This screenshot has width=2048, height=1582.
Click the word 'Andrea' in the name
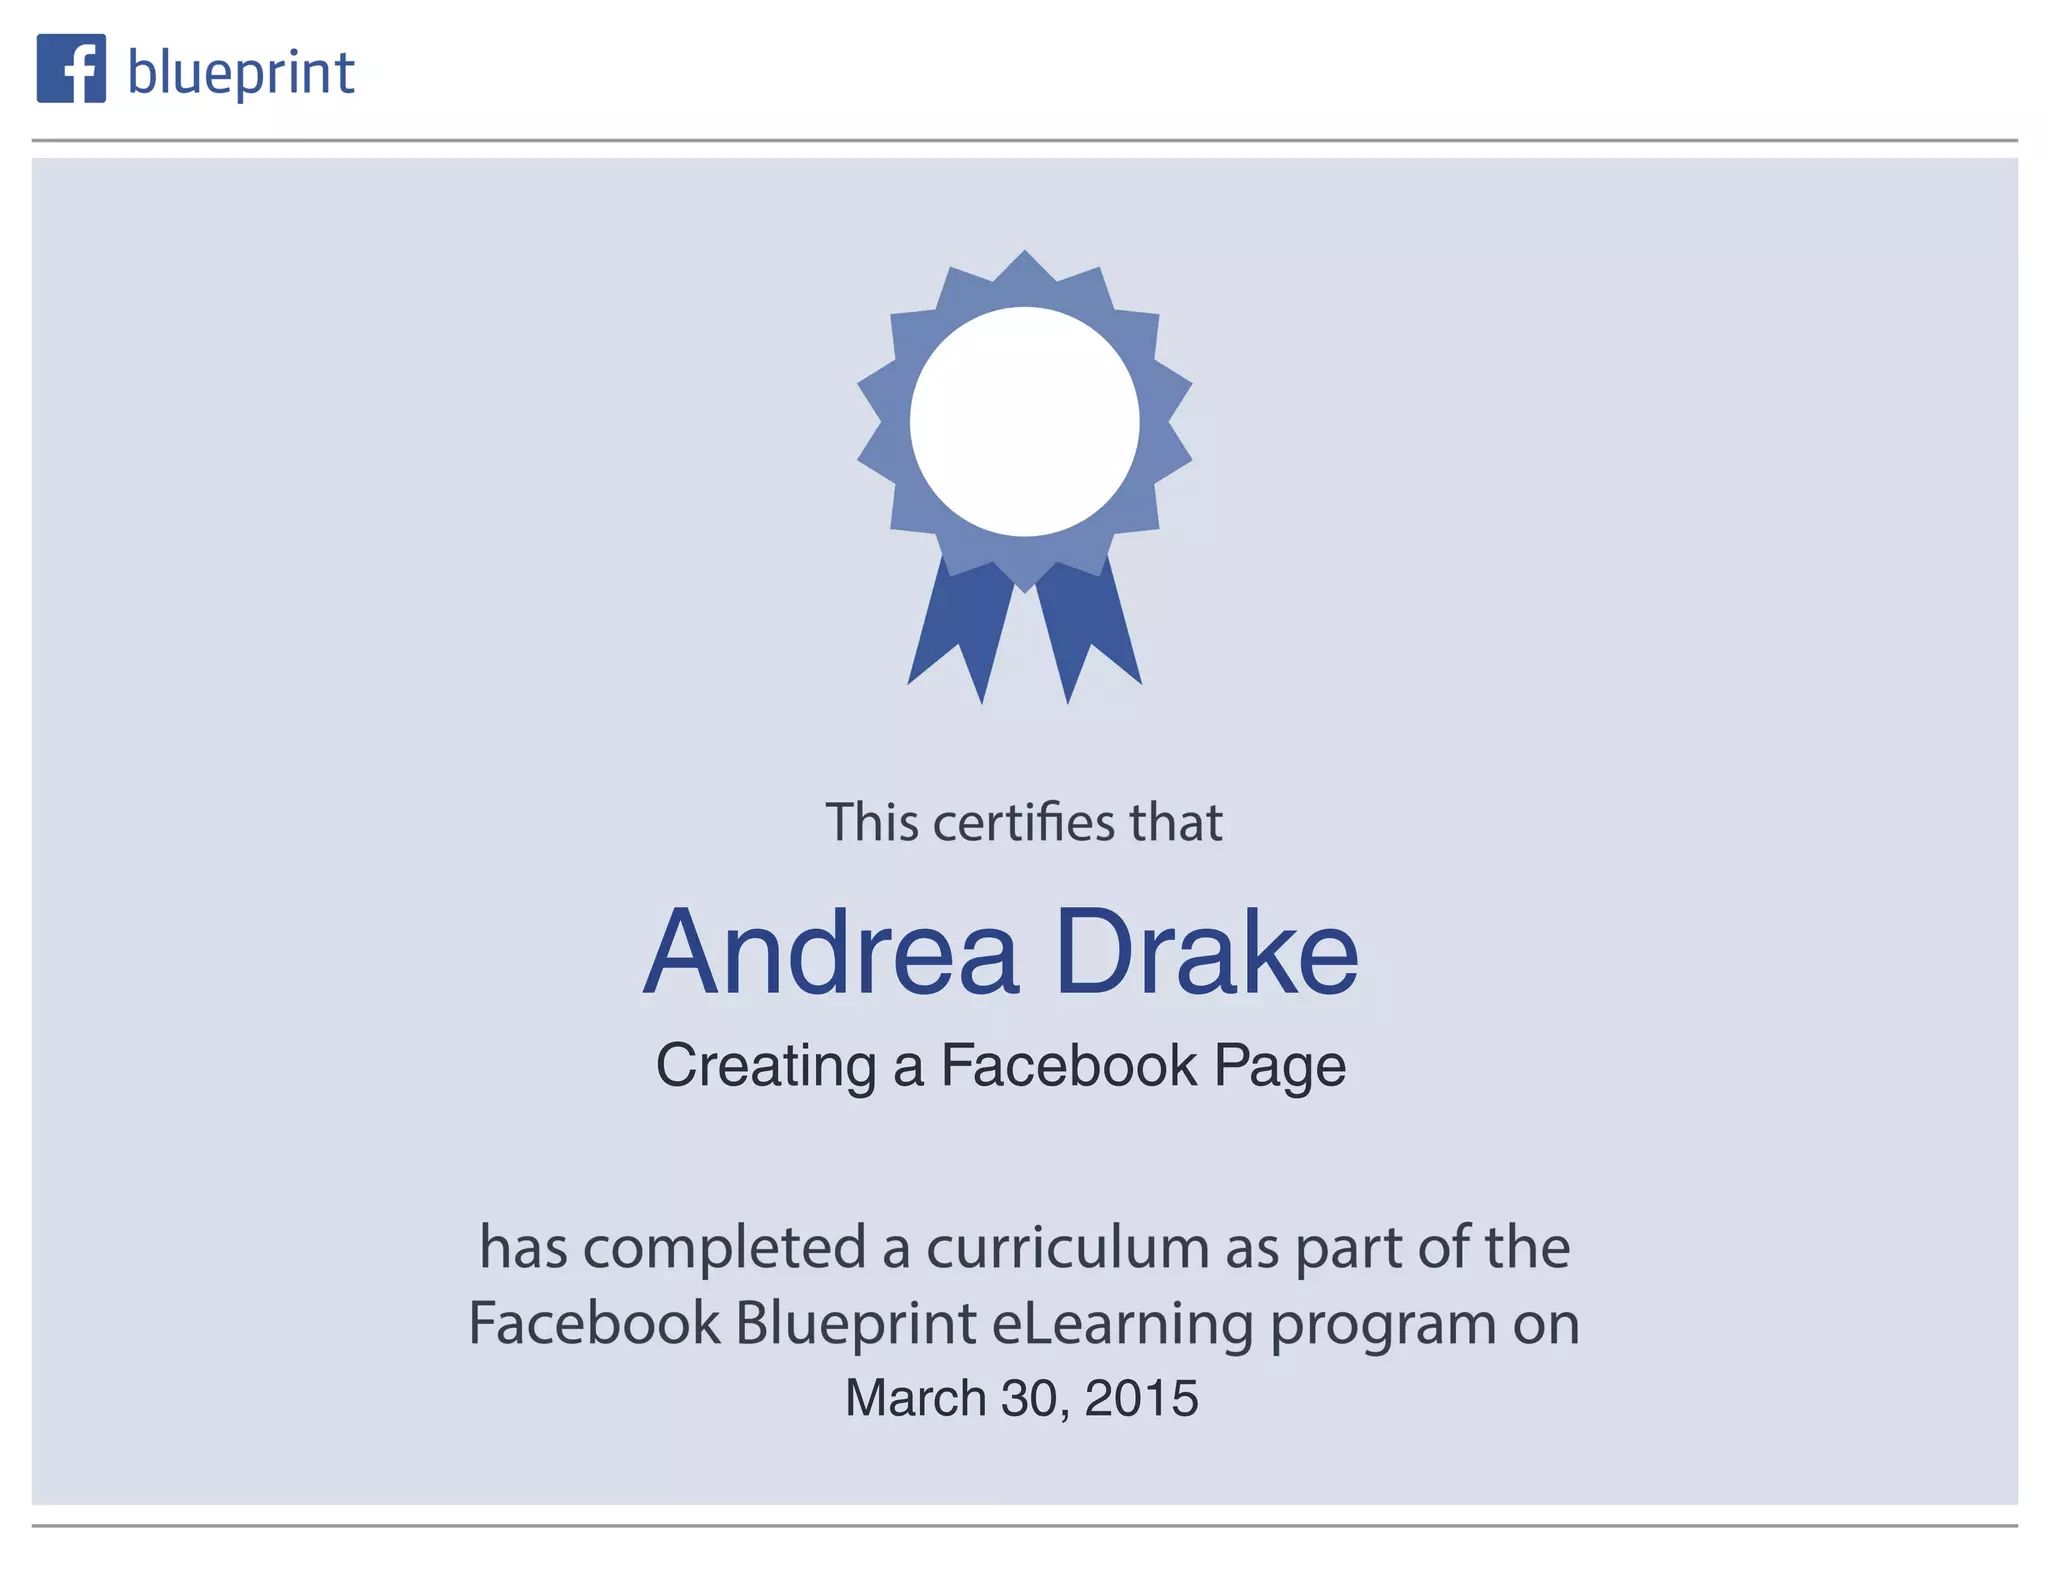[x=831, y=952]
